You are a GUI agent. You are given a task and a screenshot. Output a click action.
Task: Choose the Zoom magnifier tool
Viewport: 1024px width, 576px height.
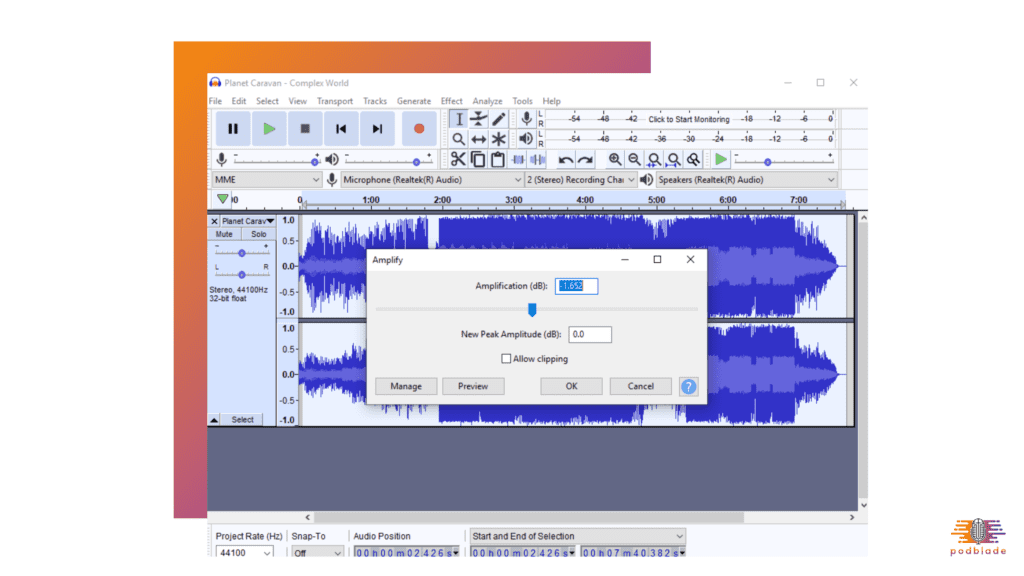[x=459, y=138]
